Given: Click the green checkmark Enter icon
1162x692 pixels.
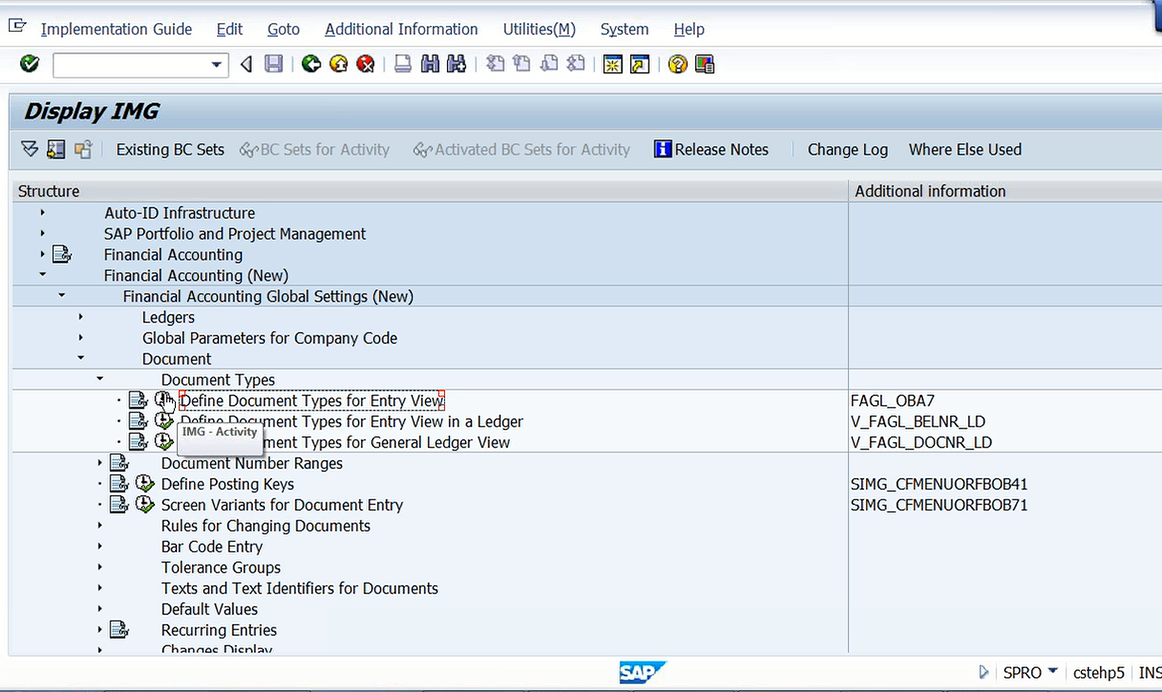Looking at the screenshot, I should click(30, 64).
